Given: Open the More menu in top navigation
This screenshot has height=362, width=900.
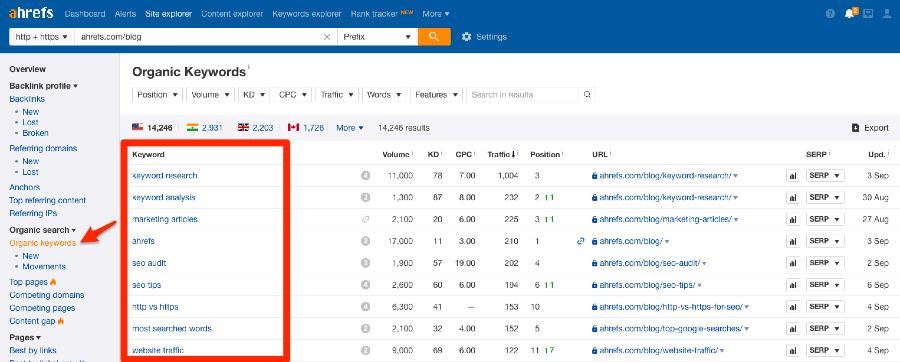Looking at the screenshot, I should click(x=436, y=14).
